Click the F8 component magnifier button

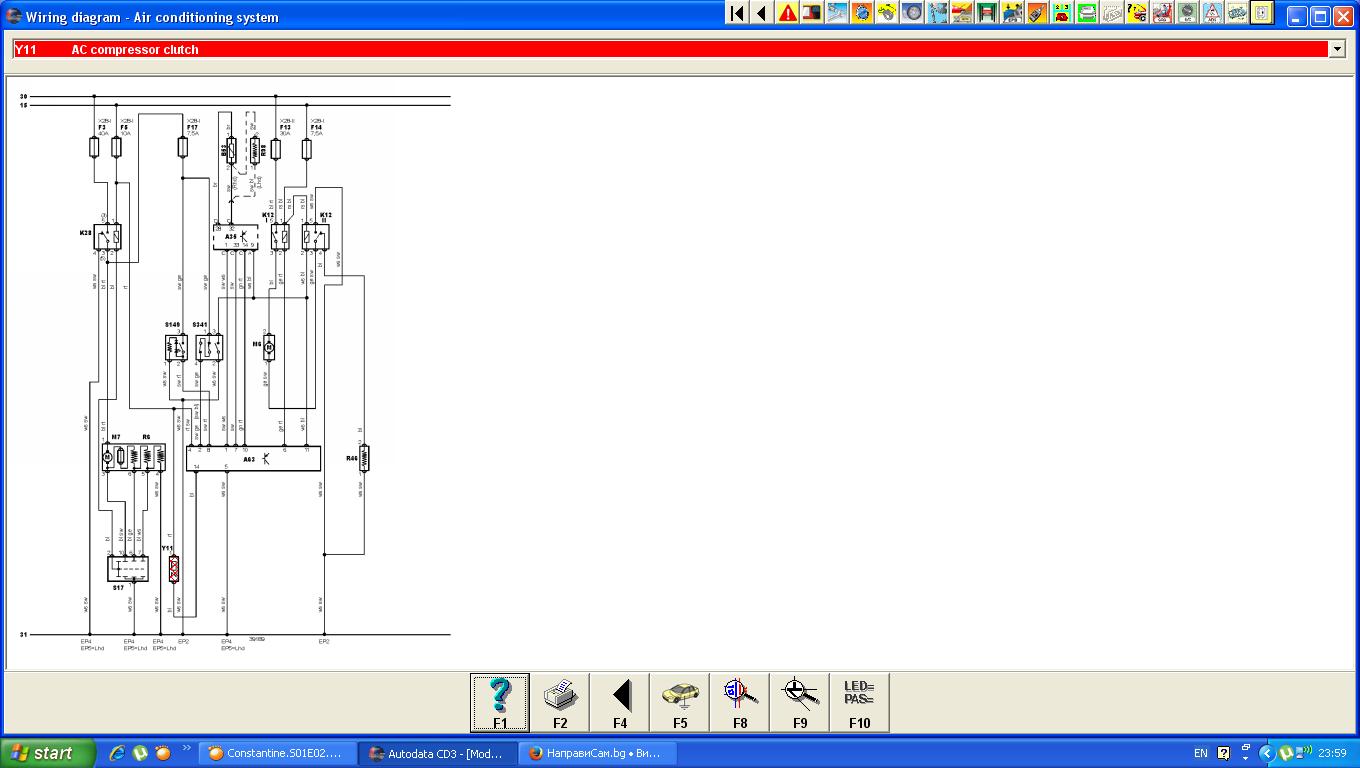pyautogui.click(x=740, y=702)
